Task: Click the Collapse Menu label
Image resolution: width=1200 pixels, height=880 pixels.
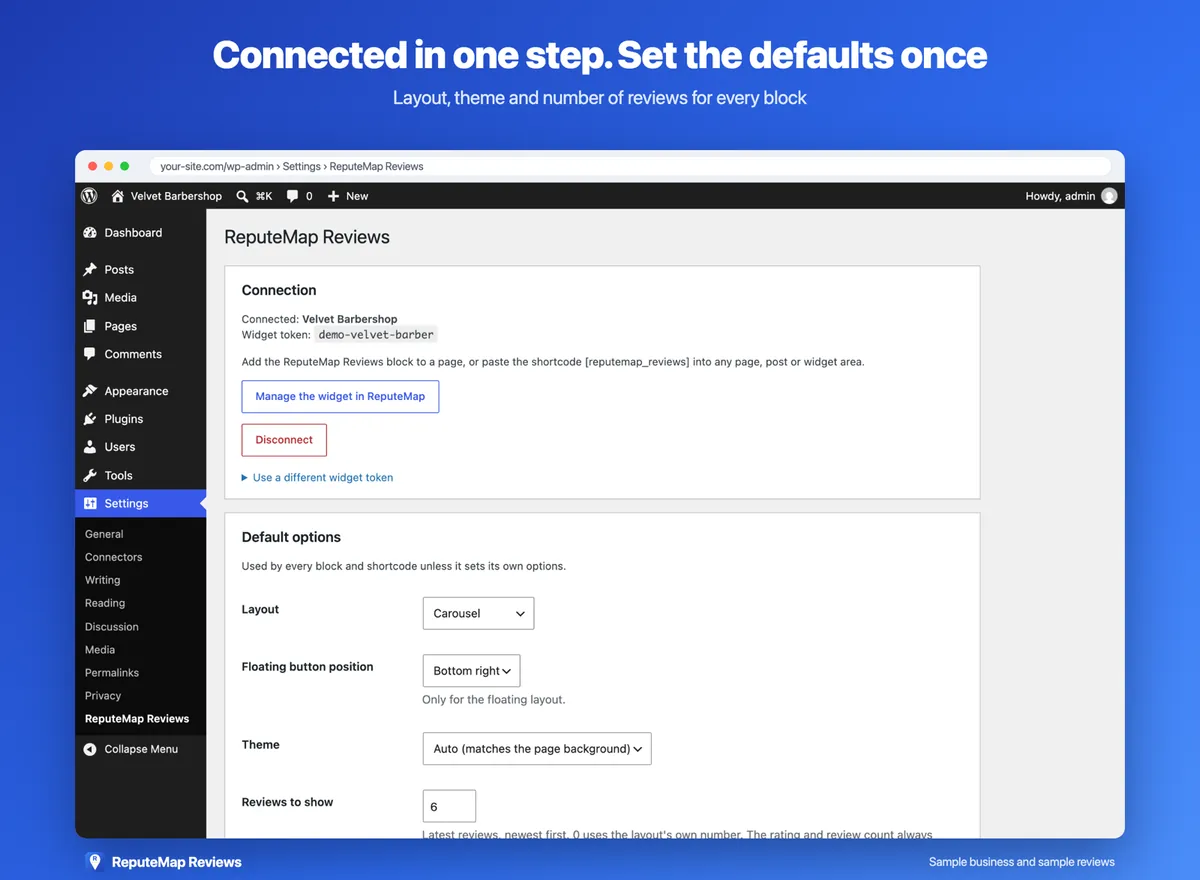Action: pyautogui.click(x=141, y=749)
